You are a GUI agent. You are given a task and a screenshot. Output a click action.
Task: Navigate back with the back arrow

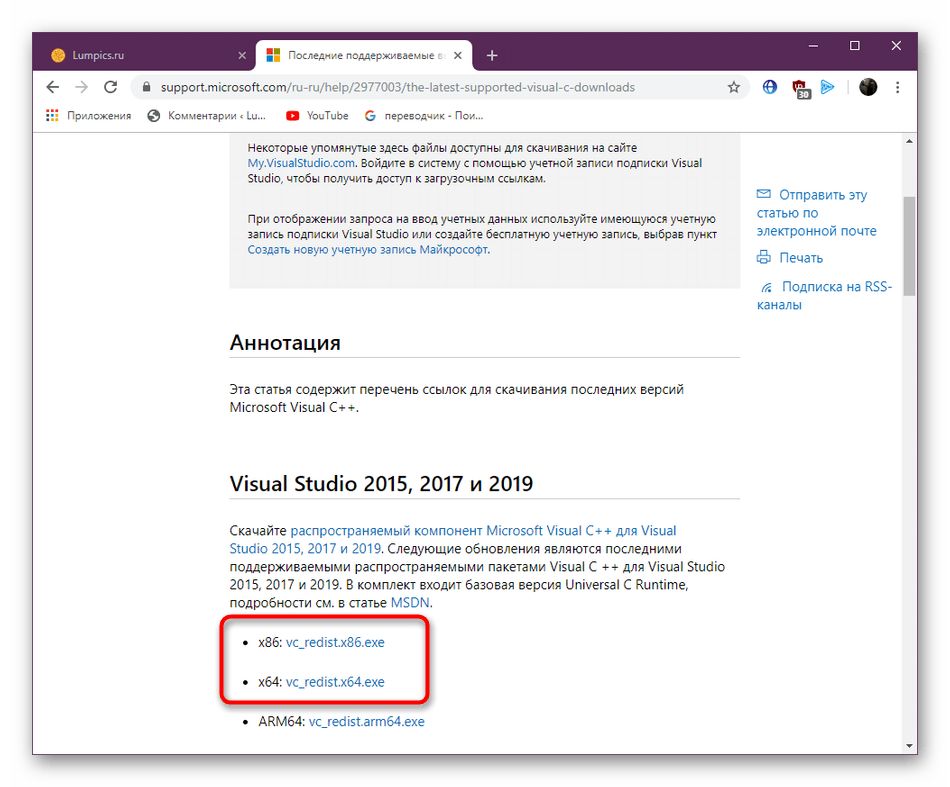[52, 87]
